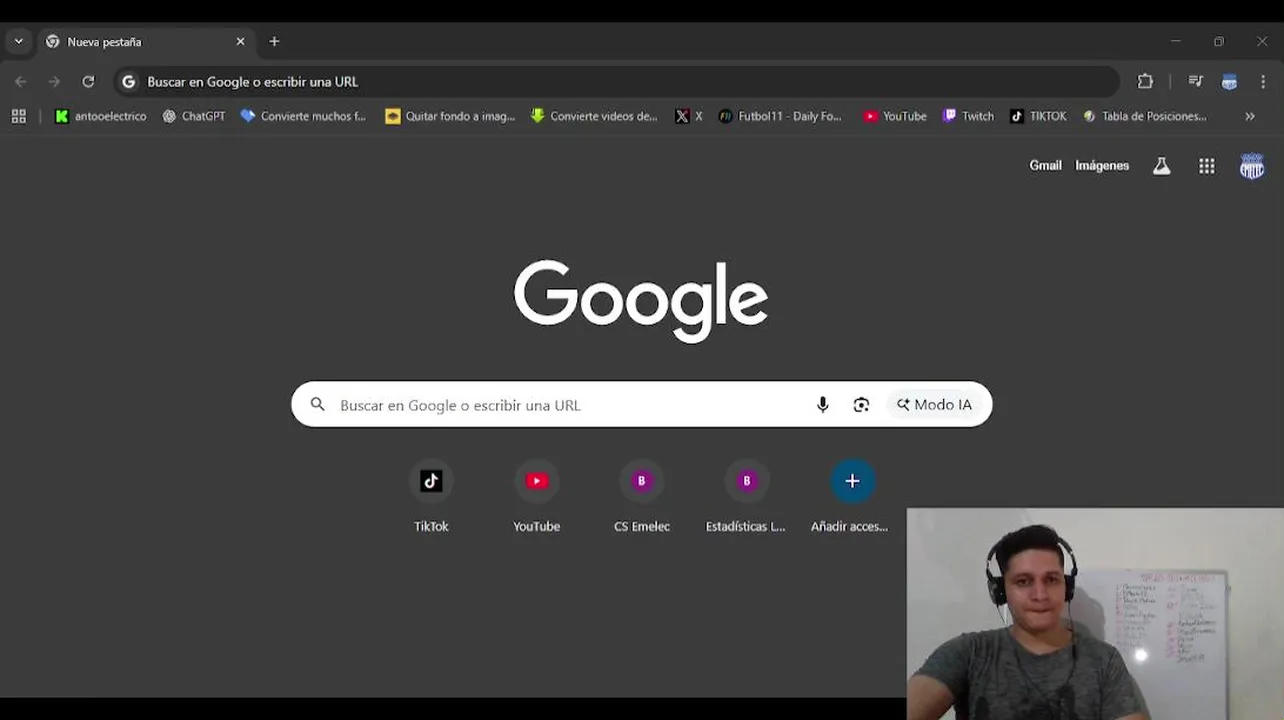The image size is (1284, 720).
Task: Close the Nueva pestaña tab
Action: coord(240,42)
